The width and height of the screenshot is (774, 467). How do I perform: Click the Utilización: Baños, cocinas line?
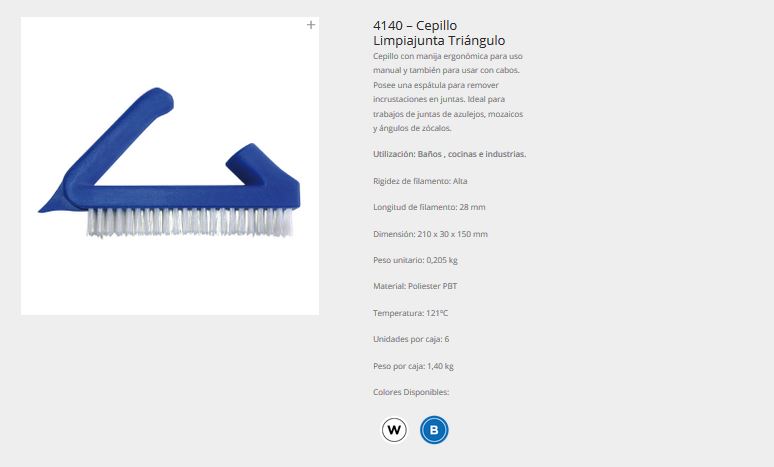pyautogui.click(x=449, y=154)
